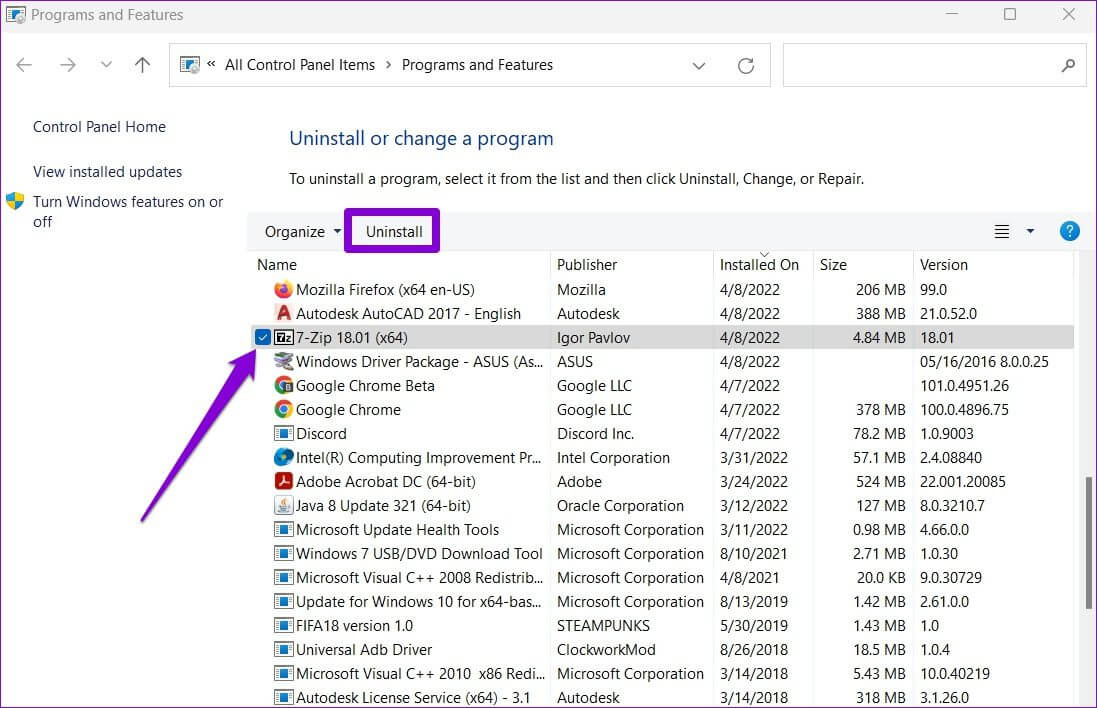Expand the breadcrumb overflow chevrons

click(211, 64)
